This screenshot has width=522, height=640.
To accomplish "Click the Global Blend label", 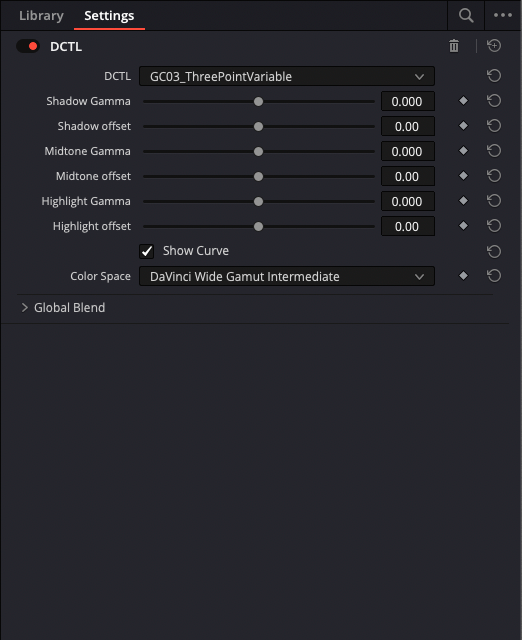I will pyautogui.click(x=69, y=307).
